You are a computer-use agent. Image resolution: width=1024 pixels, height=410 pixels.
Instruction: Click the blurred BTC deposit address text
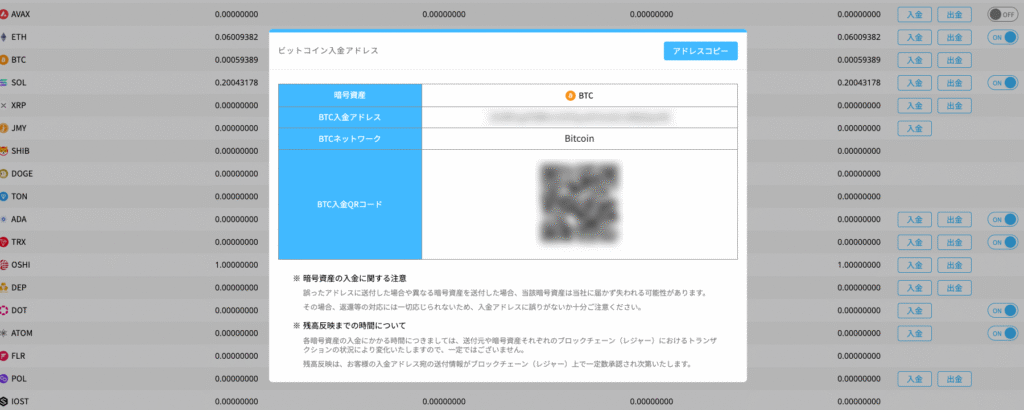click(580, 118)
